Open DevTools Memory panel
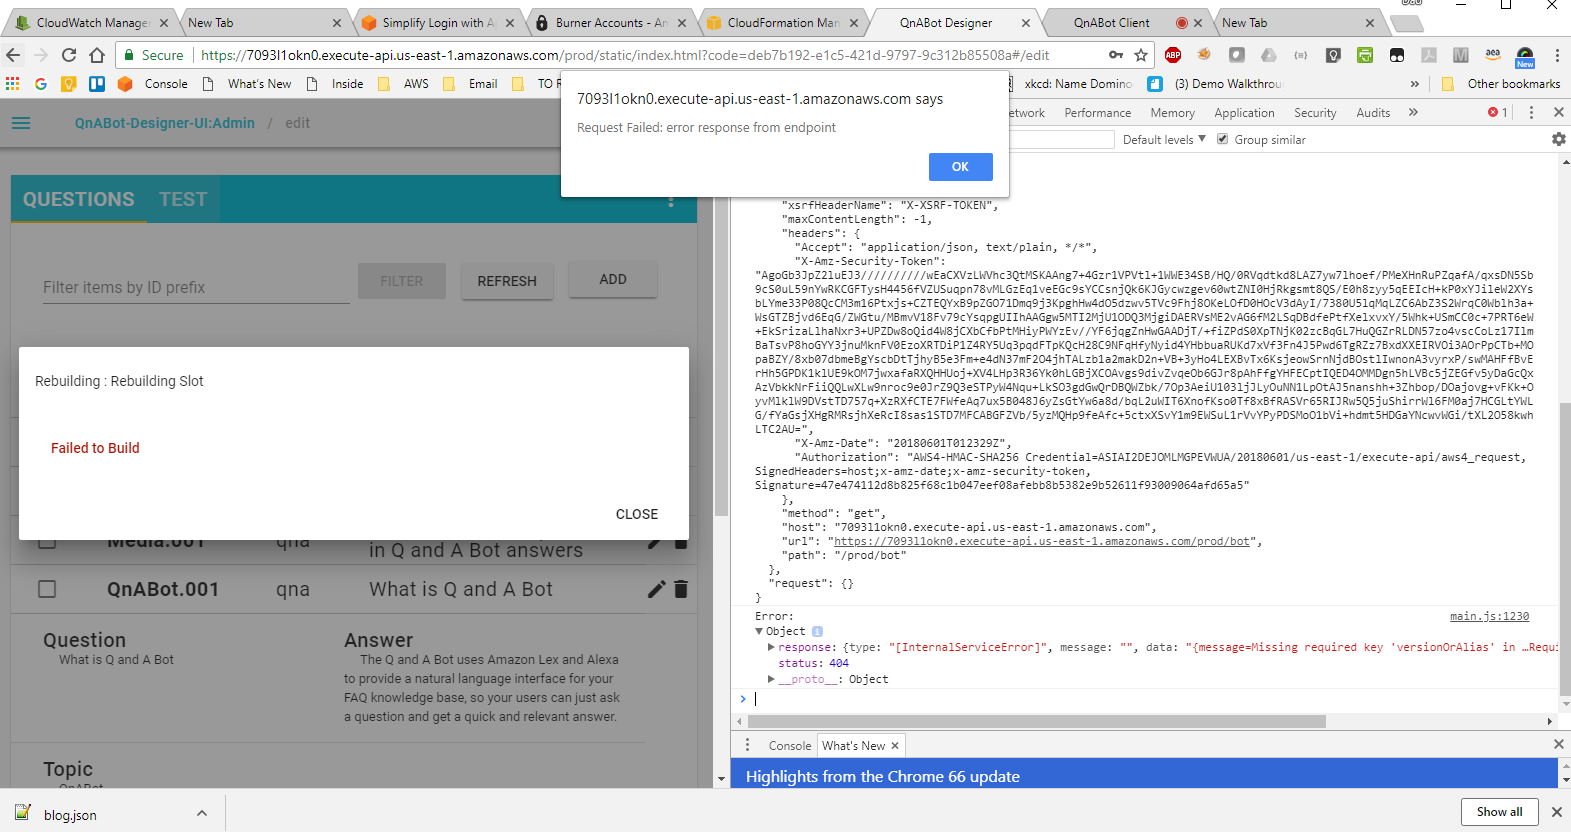1571x832 pixels. click(x=1173, y=113)
